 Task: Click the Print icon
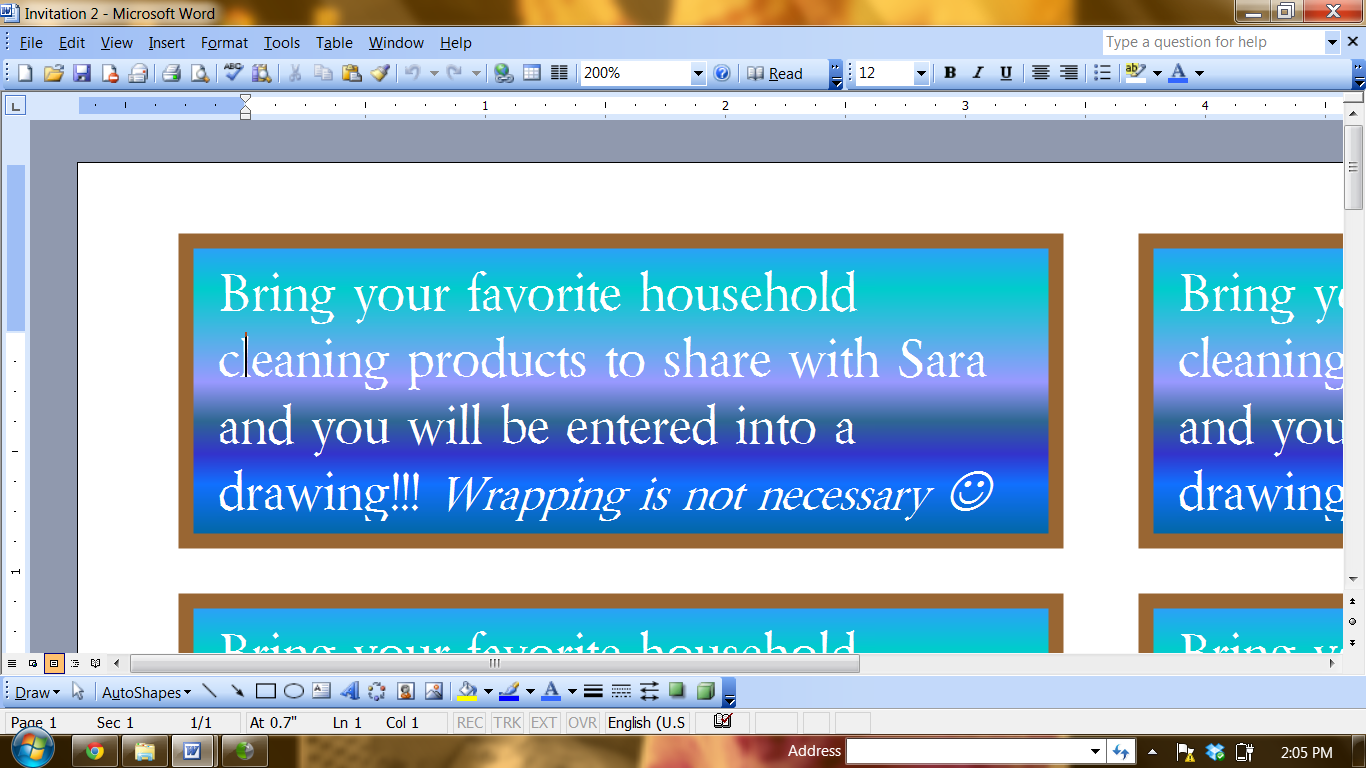172,73
